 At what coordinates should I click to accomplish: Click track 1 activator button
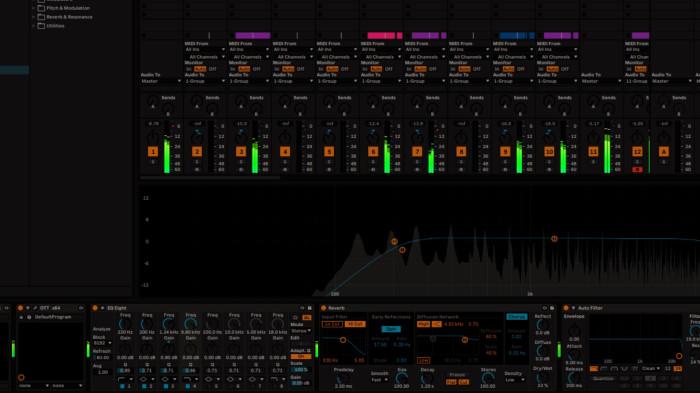(153, 152)
